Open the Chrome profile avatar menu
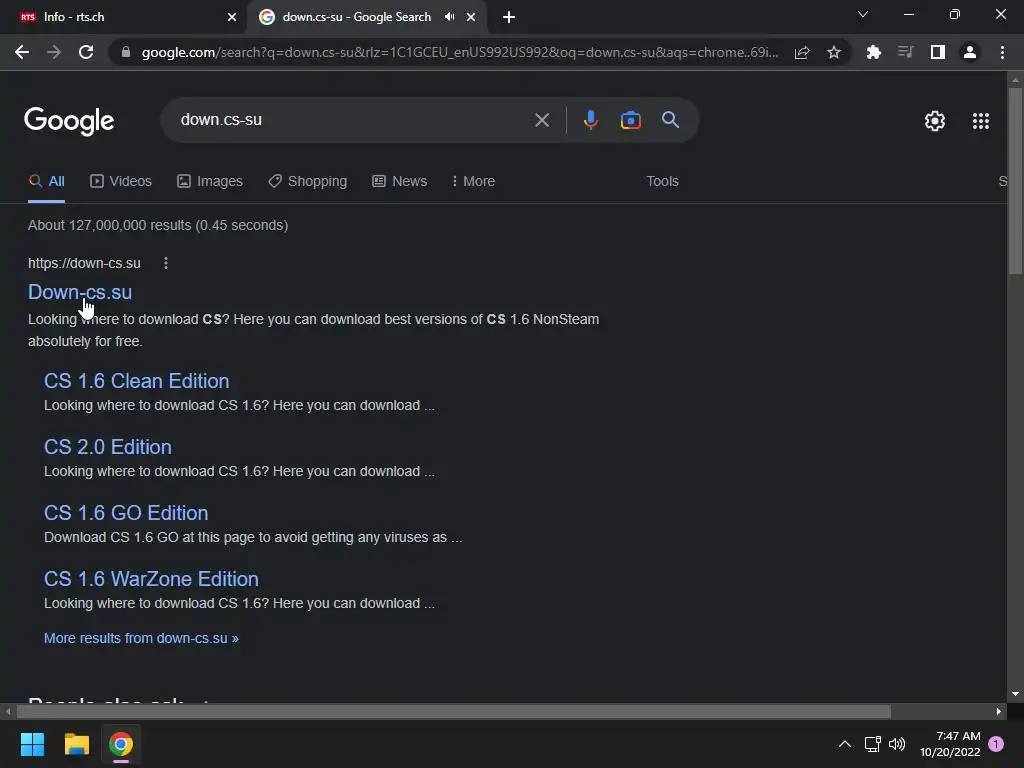This screenshot has width=1024, height=768. pyautogui.click(x=970, y=52)
